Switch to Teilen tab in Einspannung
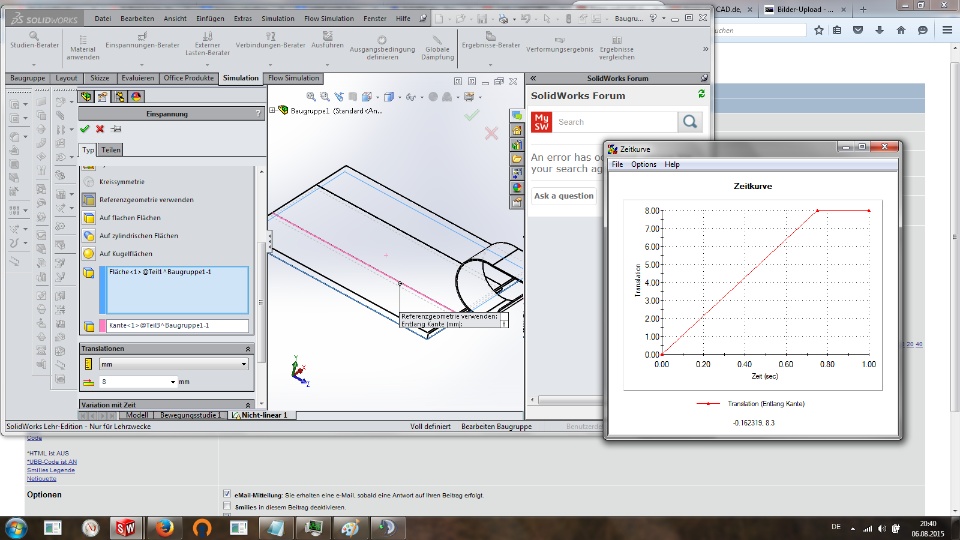The image size is (960, 540). [111, 150]
